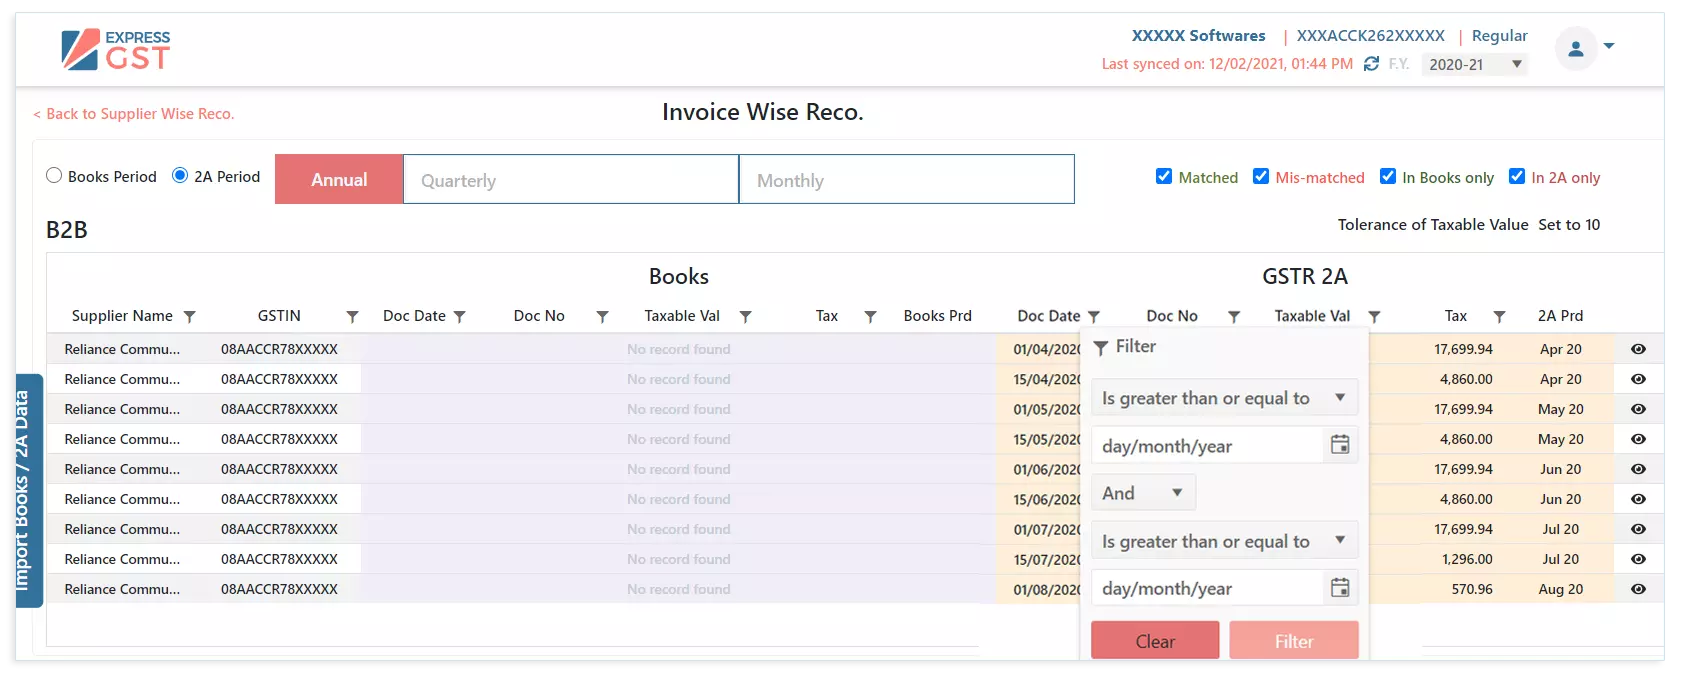Screen dimensions: 1685x675
Task: View details of 01/07/2020 invoice row
Action: point(1638,529)
